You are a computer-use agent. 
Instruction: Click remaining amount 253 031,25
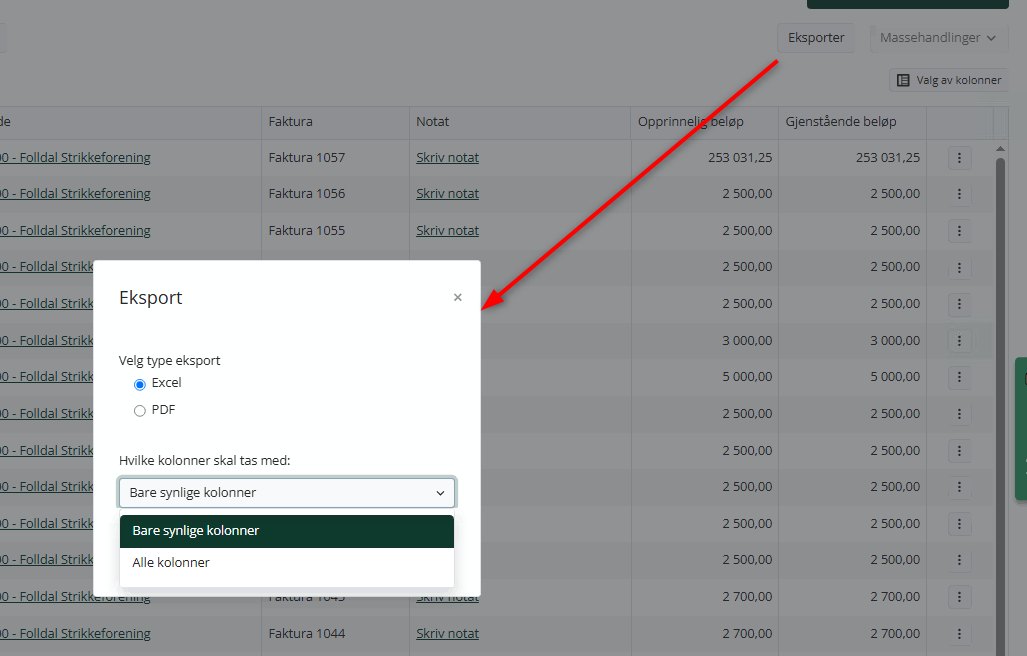pos(887,158)
